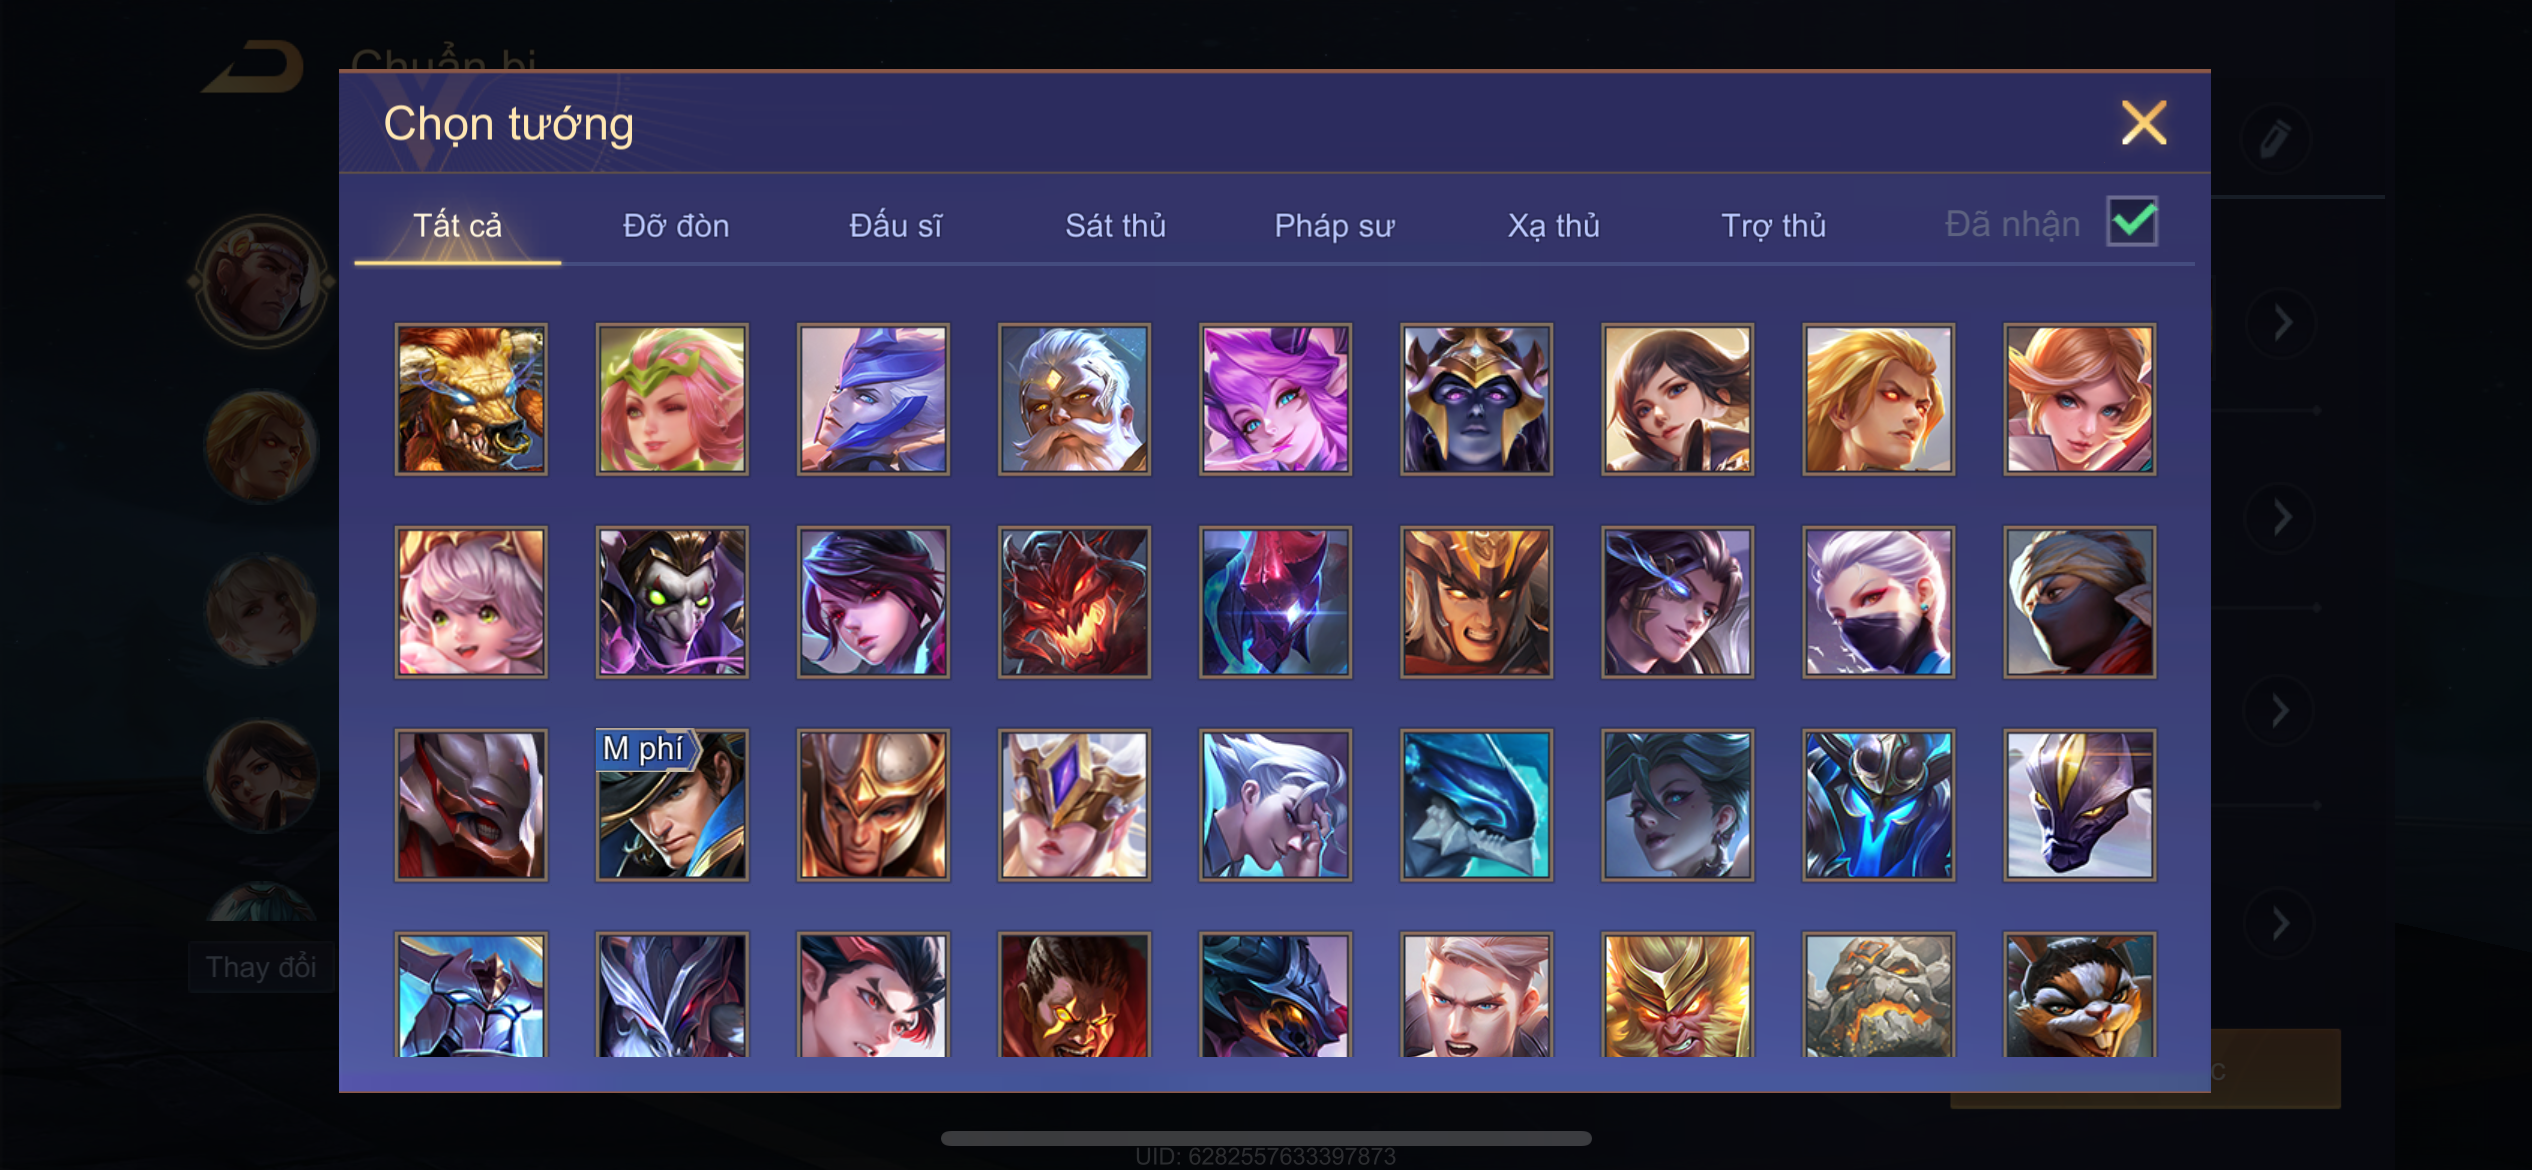Click the "Thay đổi" button
Screen dimensions: 2532x1170
[x=261, y=967]
